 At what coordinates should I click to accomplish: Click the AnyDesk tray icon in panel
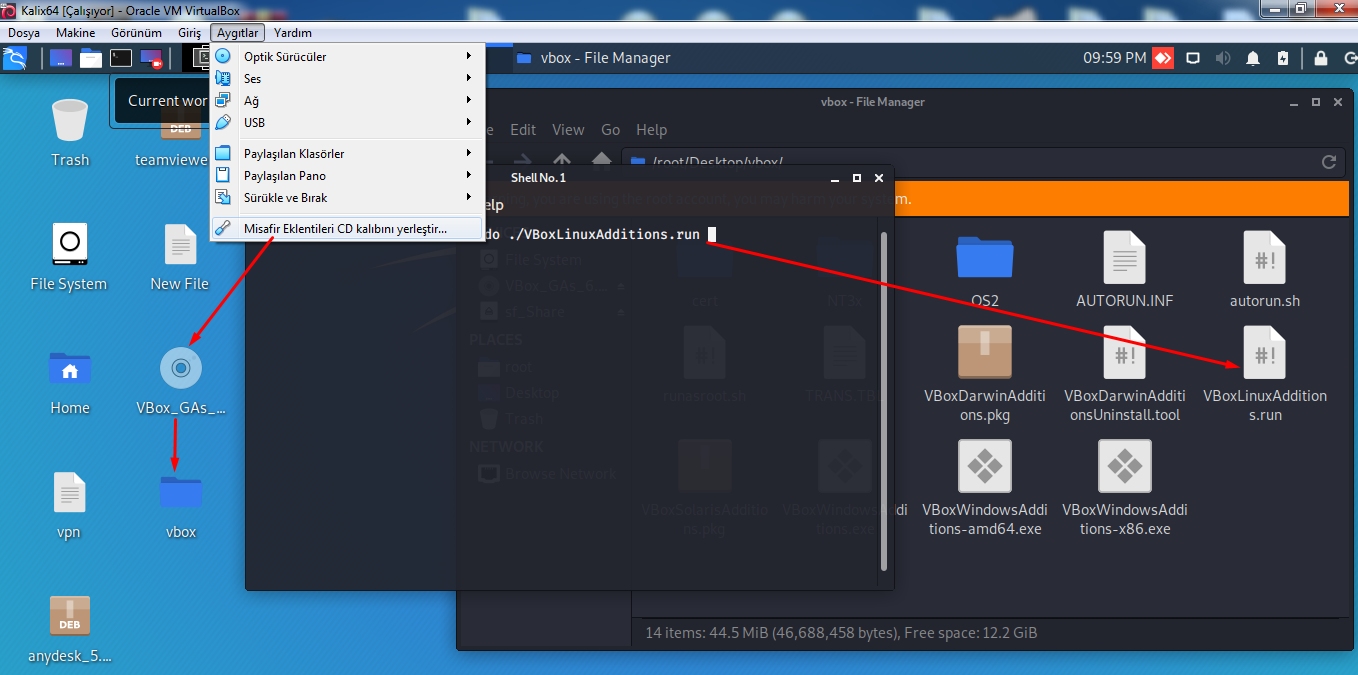coord(1162,58)
